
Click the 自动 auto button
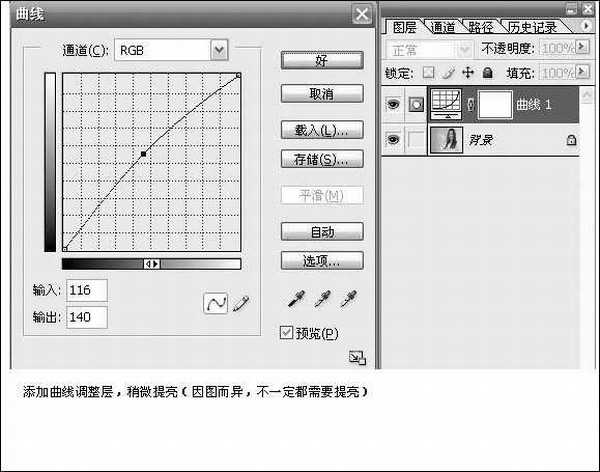coord(321,231)
